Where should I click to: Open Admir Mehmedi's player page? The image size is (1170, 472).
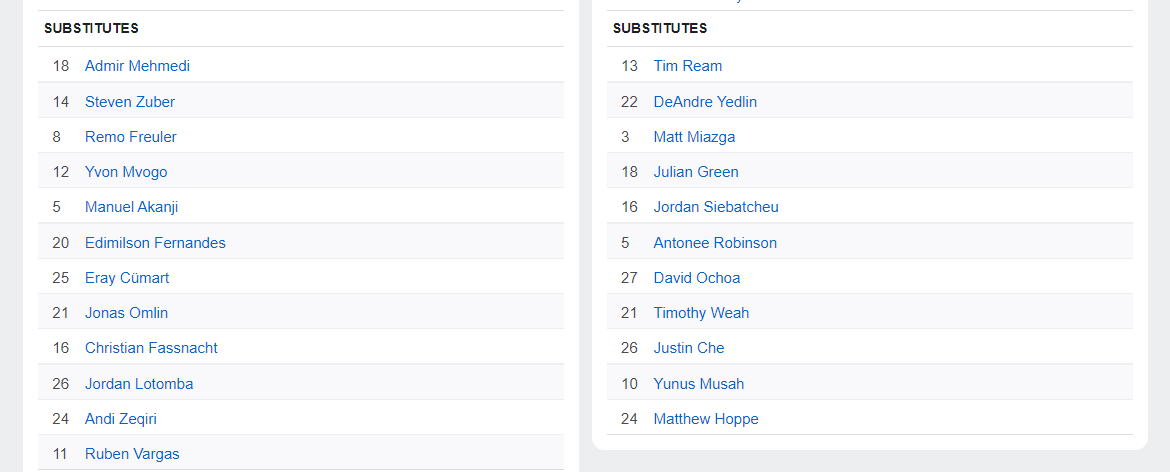137,66
